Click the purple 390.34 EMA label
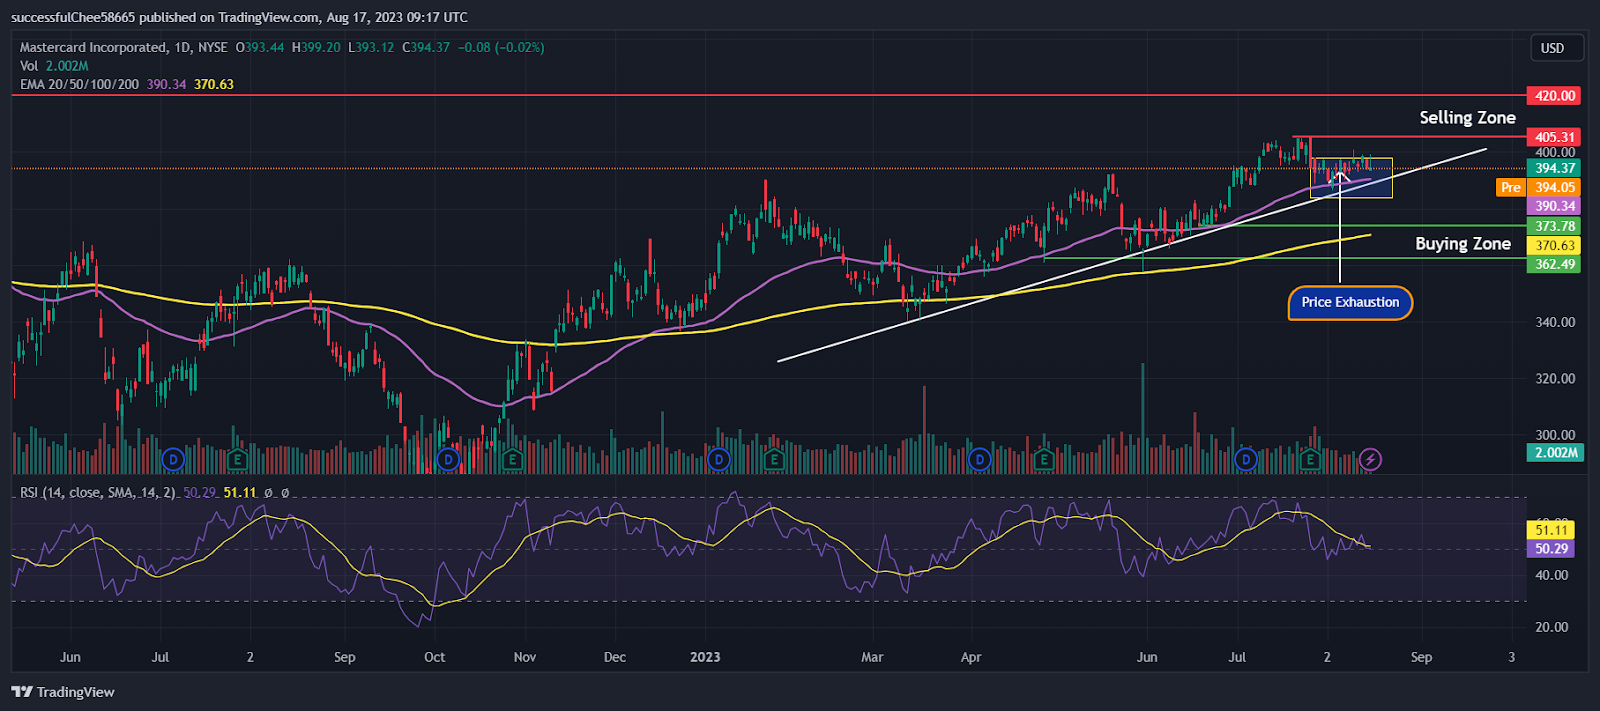The image size is (1600, 711). coord(1554,206)
